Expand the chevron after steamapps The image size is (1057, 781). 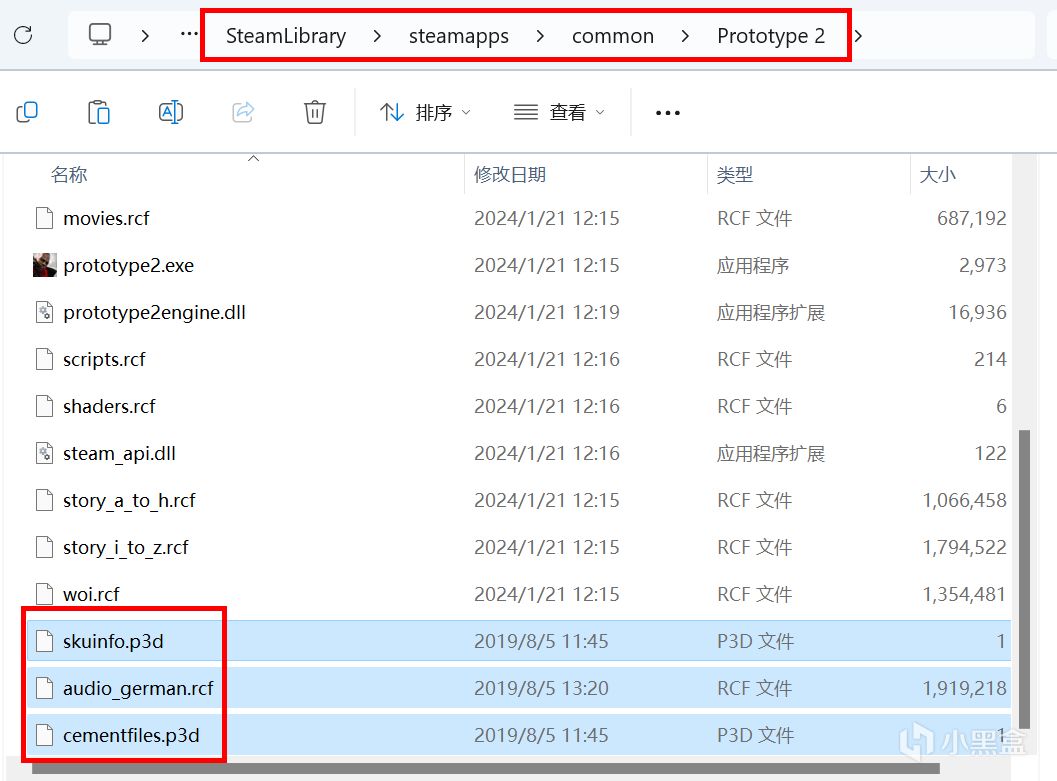540,36
